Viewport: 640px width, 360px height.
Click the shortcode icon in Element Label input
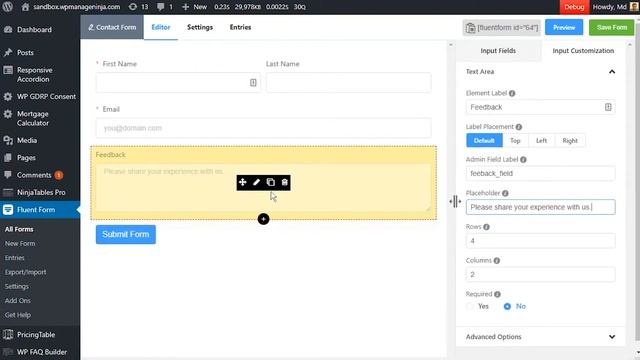608,107
